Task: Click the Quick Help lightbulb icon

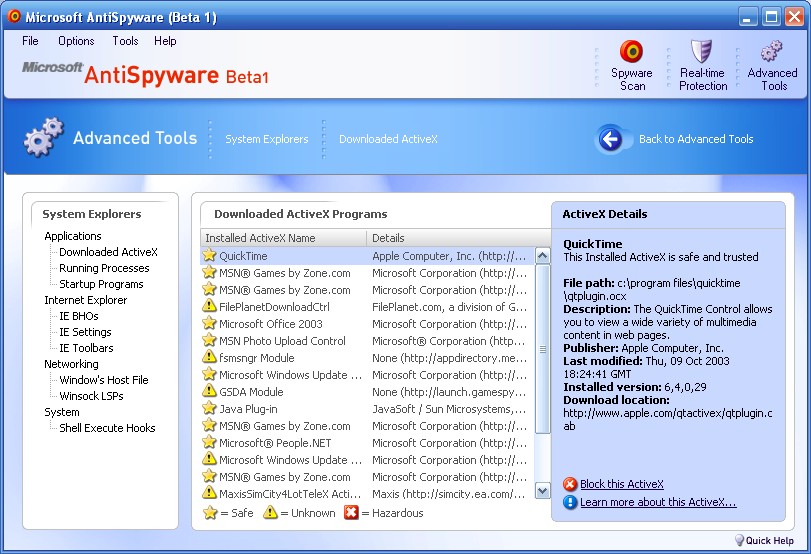Action: point(739,540)
